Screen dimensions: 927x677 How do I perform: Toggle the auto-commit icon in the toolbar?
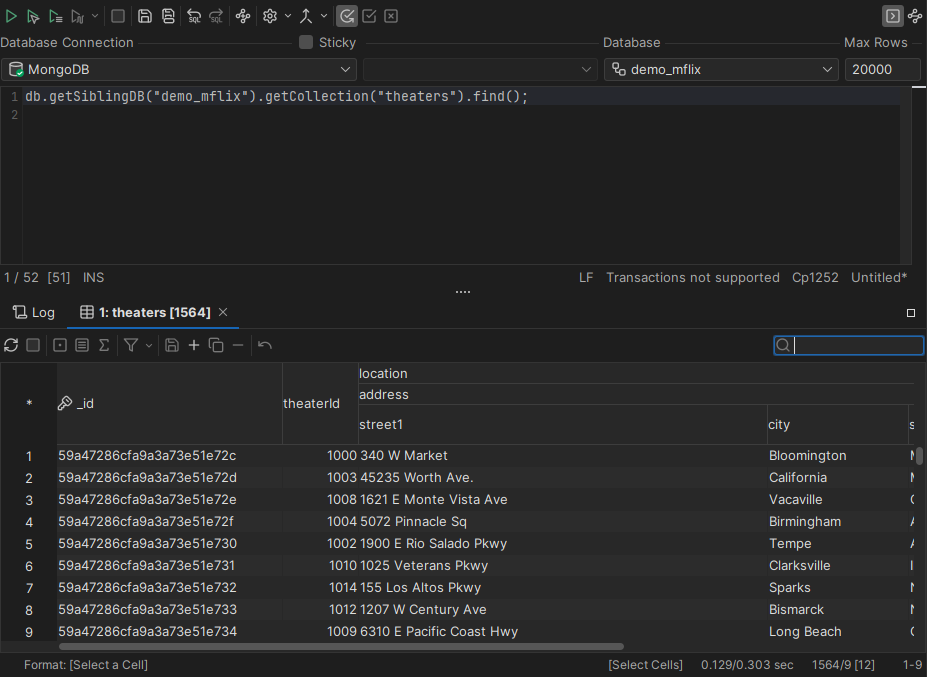tap(345, 15)
